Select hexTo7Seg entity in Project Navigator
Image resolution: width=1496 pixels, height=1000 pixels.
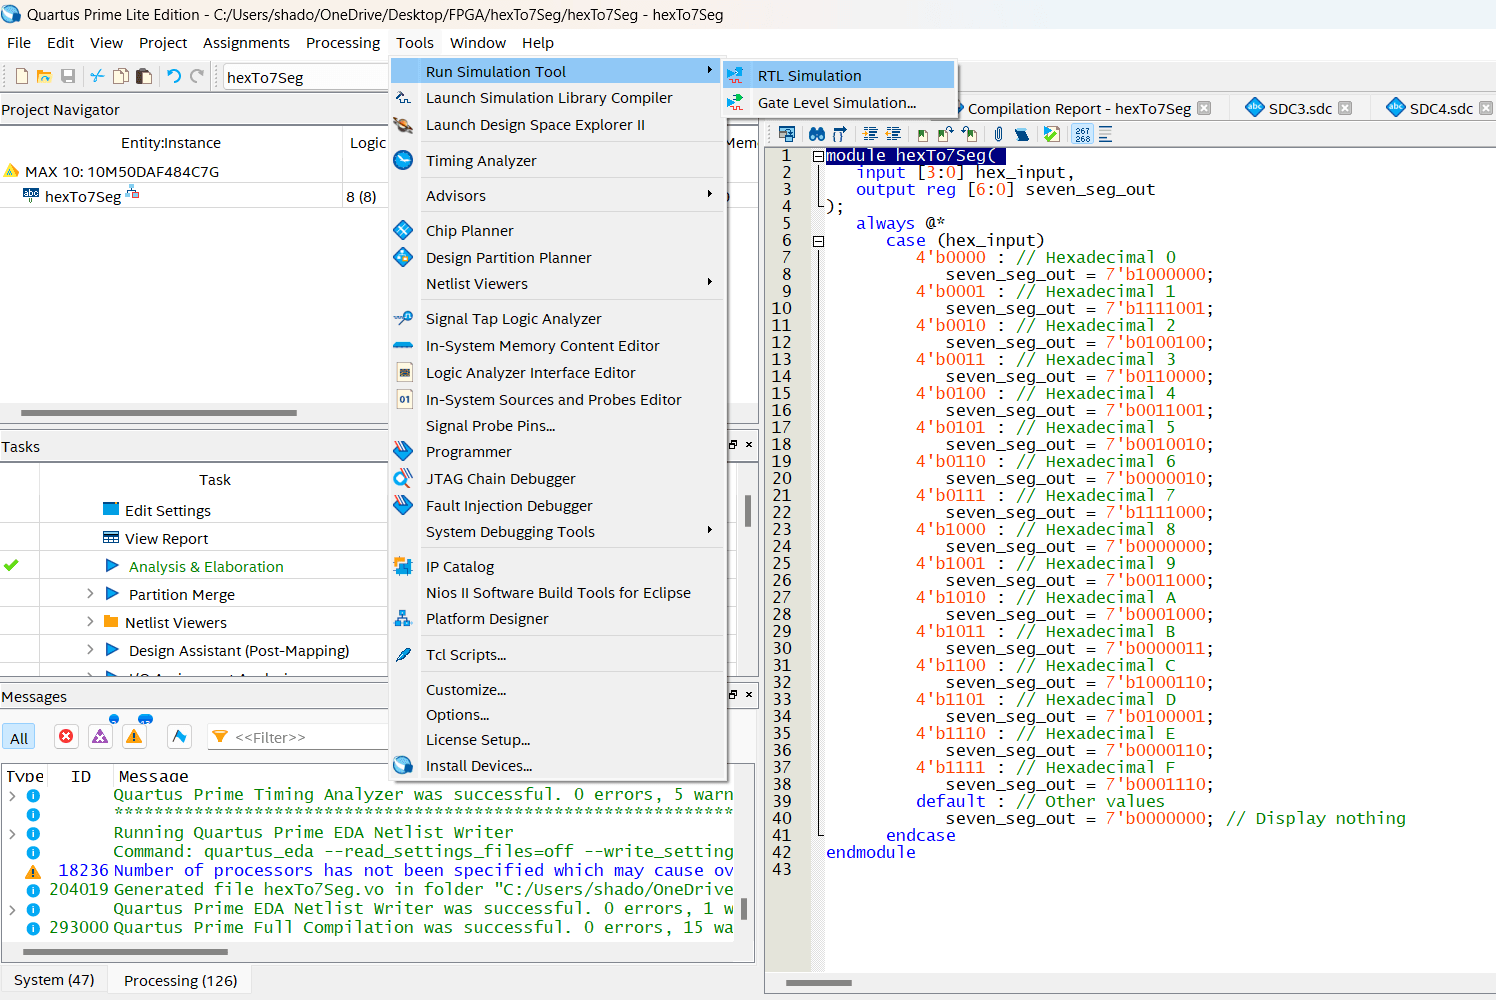coord(83,196)
